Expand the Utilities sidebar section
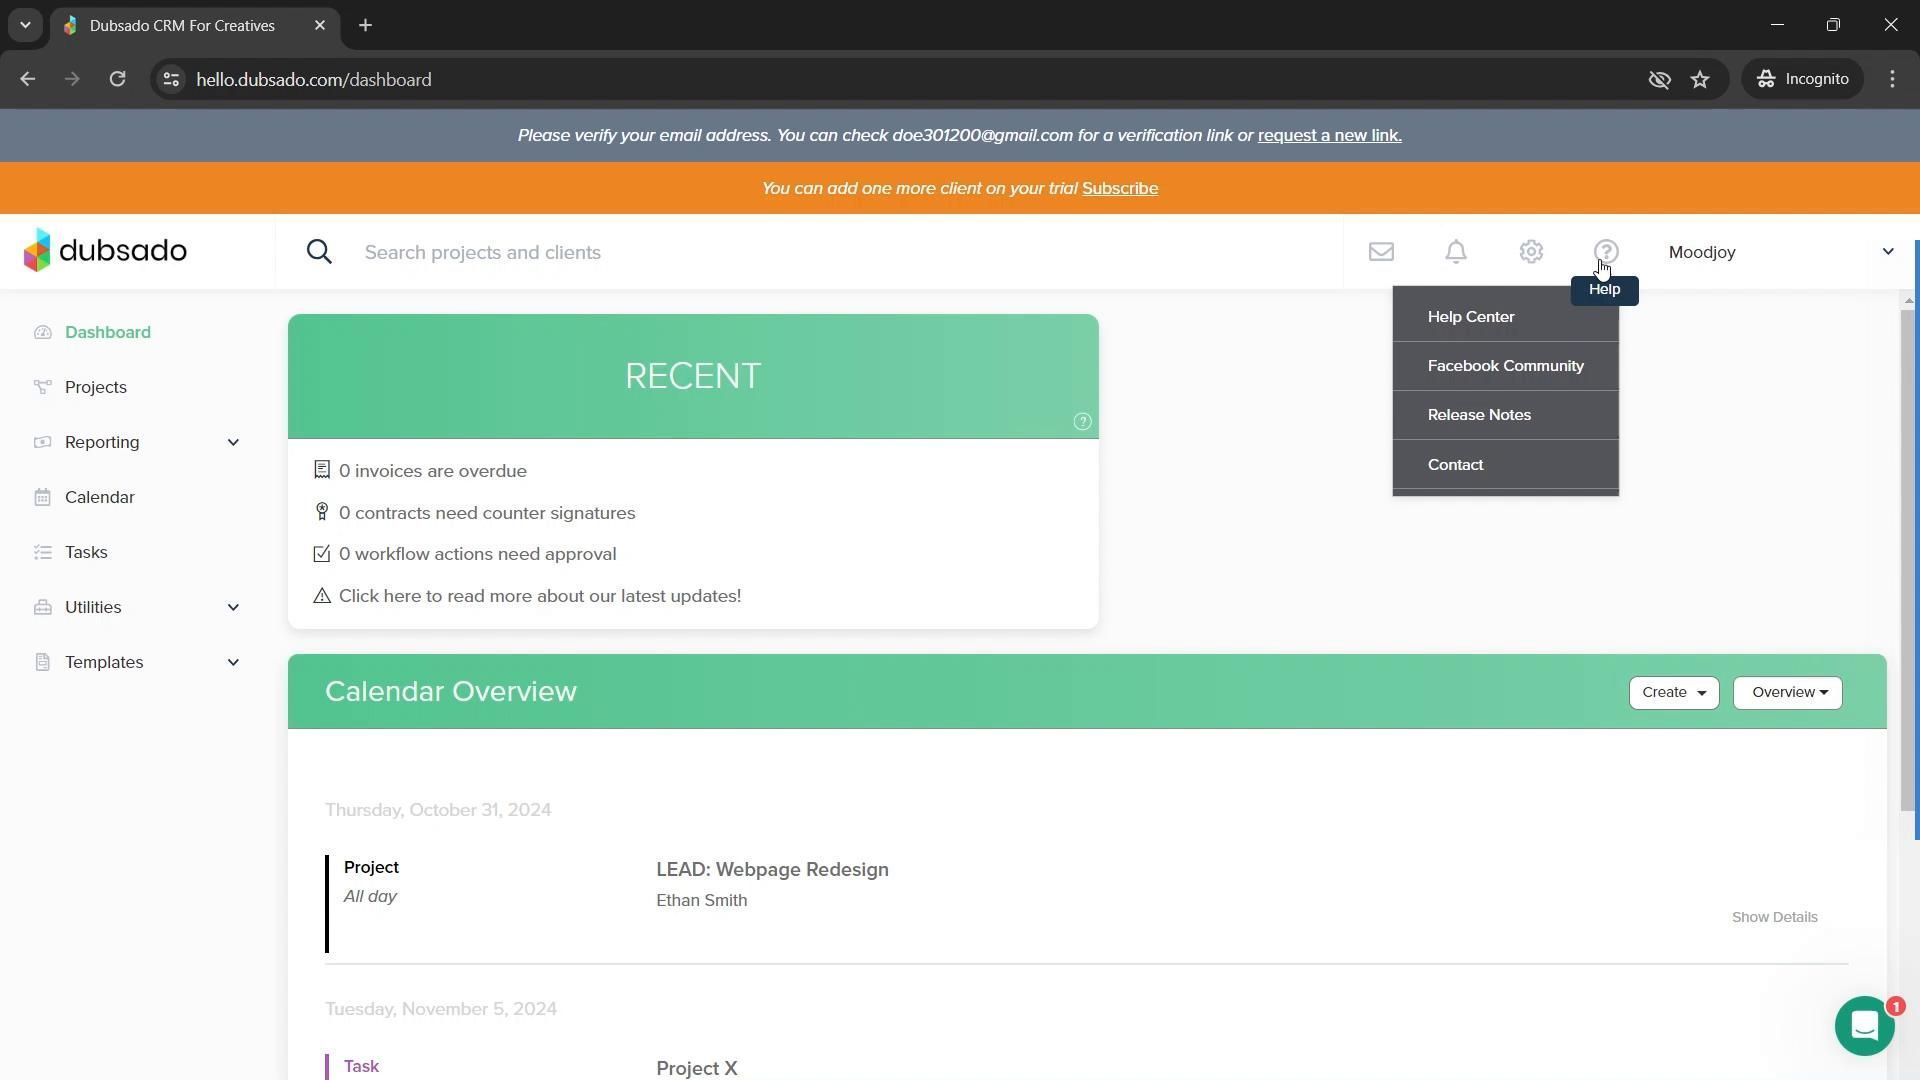Image resolution: width=1920 pixels, height=1080 pixels. [233, 607]
